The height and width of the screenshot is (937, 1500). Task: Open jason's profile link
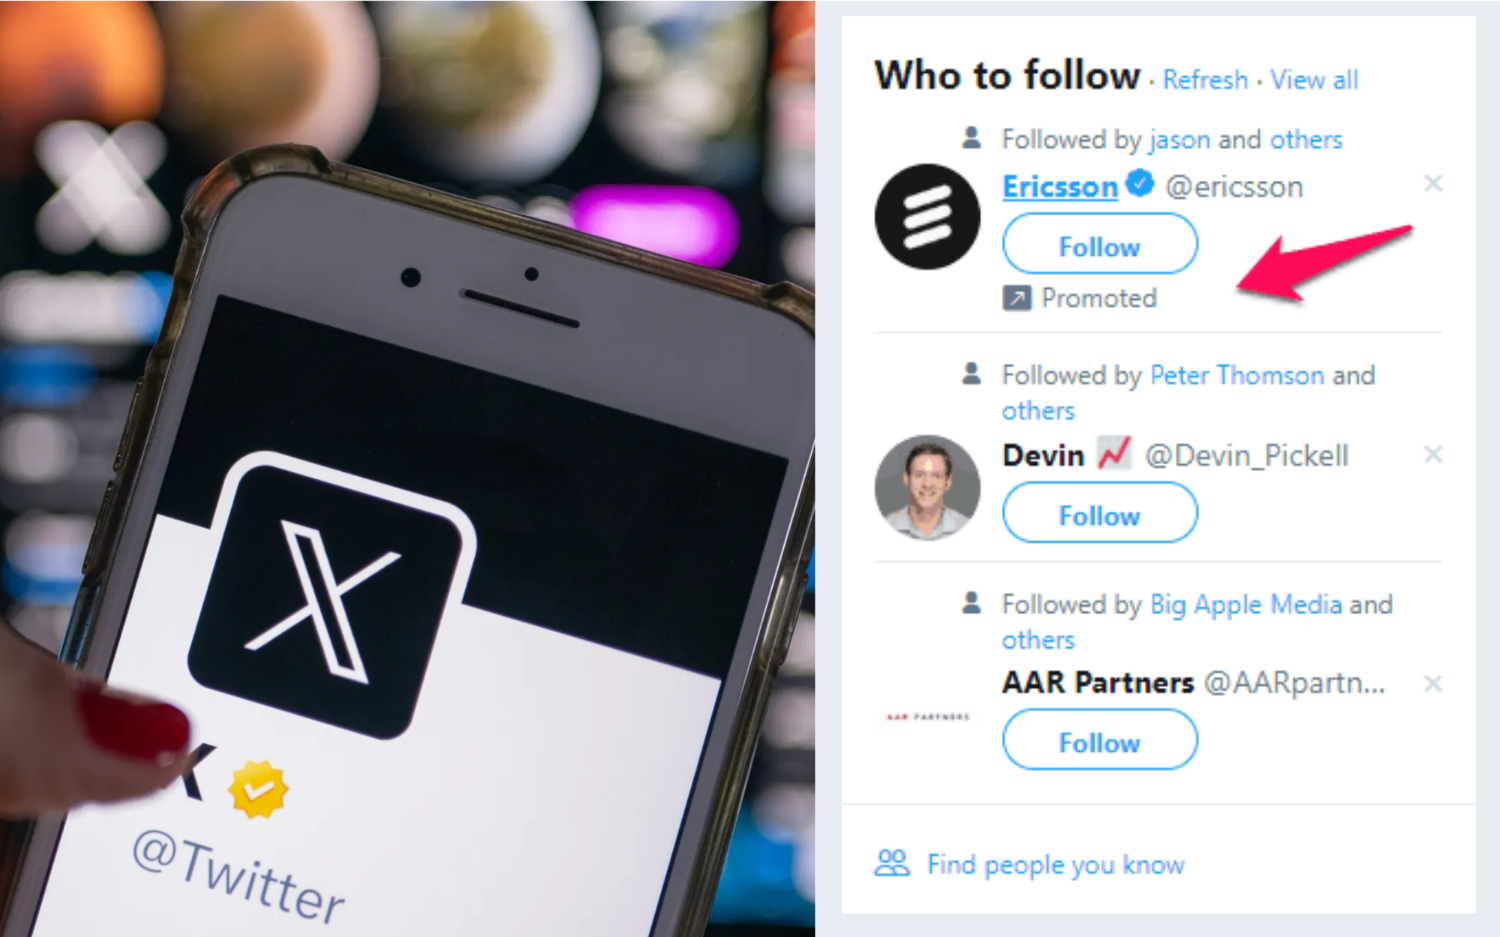tap(1180, 140)
